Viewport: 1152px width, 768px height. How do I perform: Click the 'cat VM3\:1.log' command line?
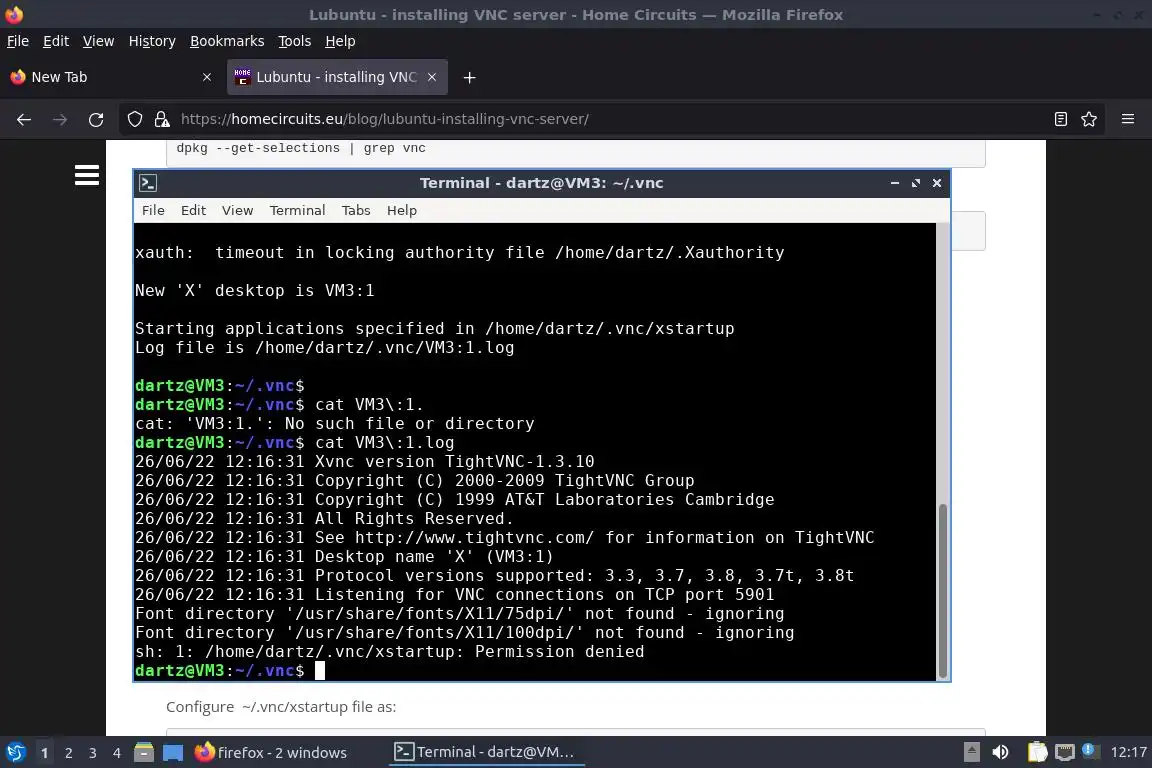click(295, 442)
